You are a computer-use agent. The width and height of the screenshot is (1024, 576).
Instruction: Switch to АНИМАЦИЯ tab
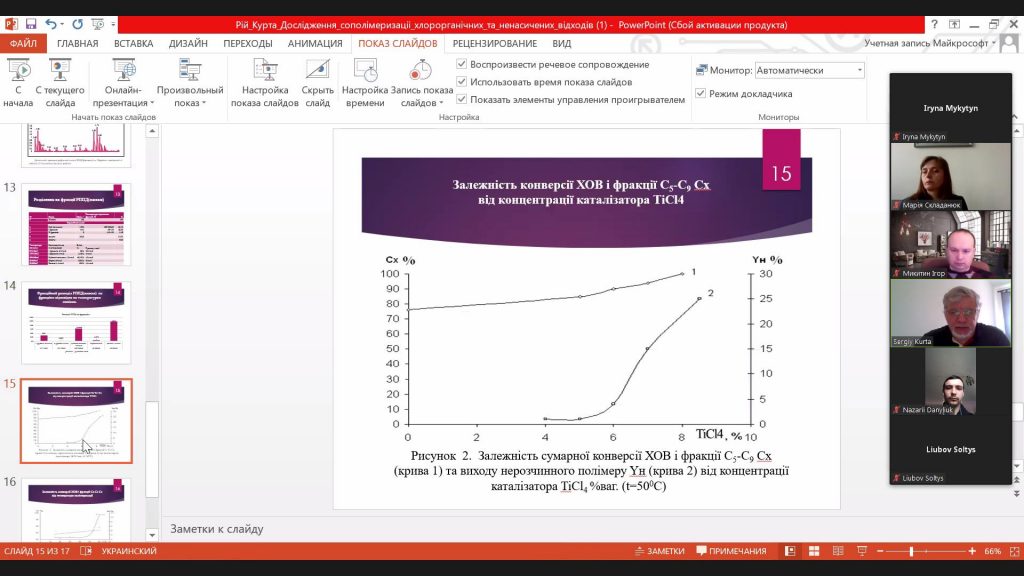(315, 44)
